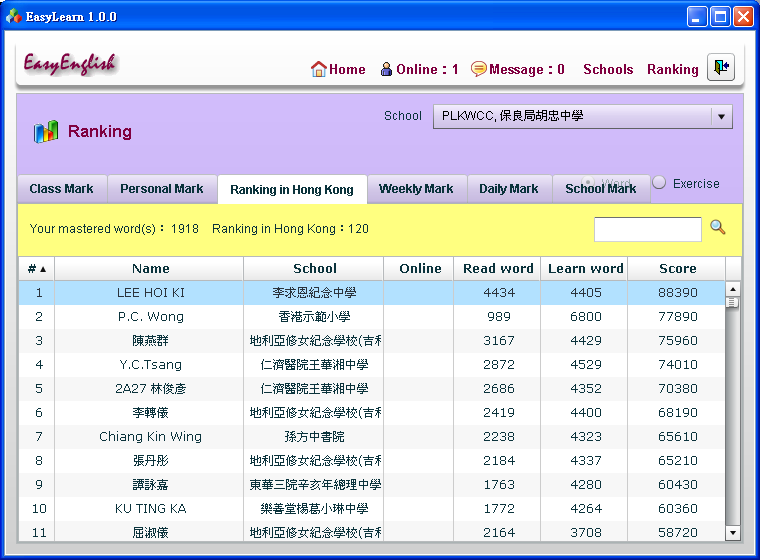This screenshot has height=560, width=760.
Task: Click the table scrollbar up arrow
Action: pyautogui.click(x=733, y=289)
